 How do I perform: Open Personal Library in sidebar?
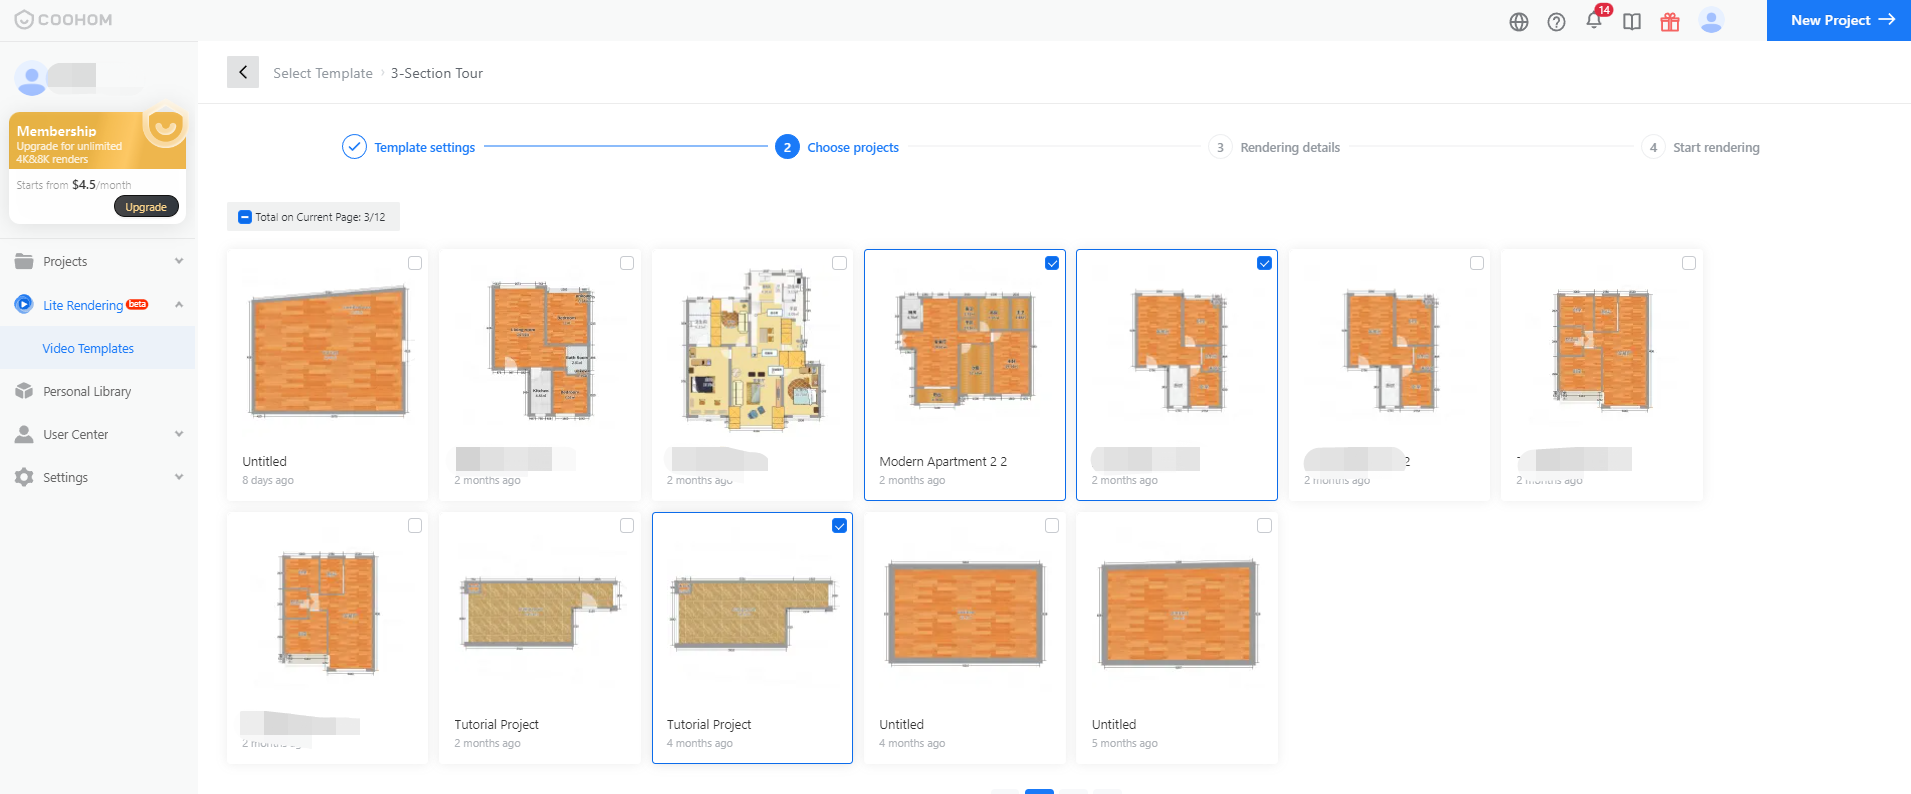pos(87,392)
